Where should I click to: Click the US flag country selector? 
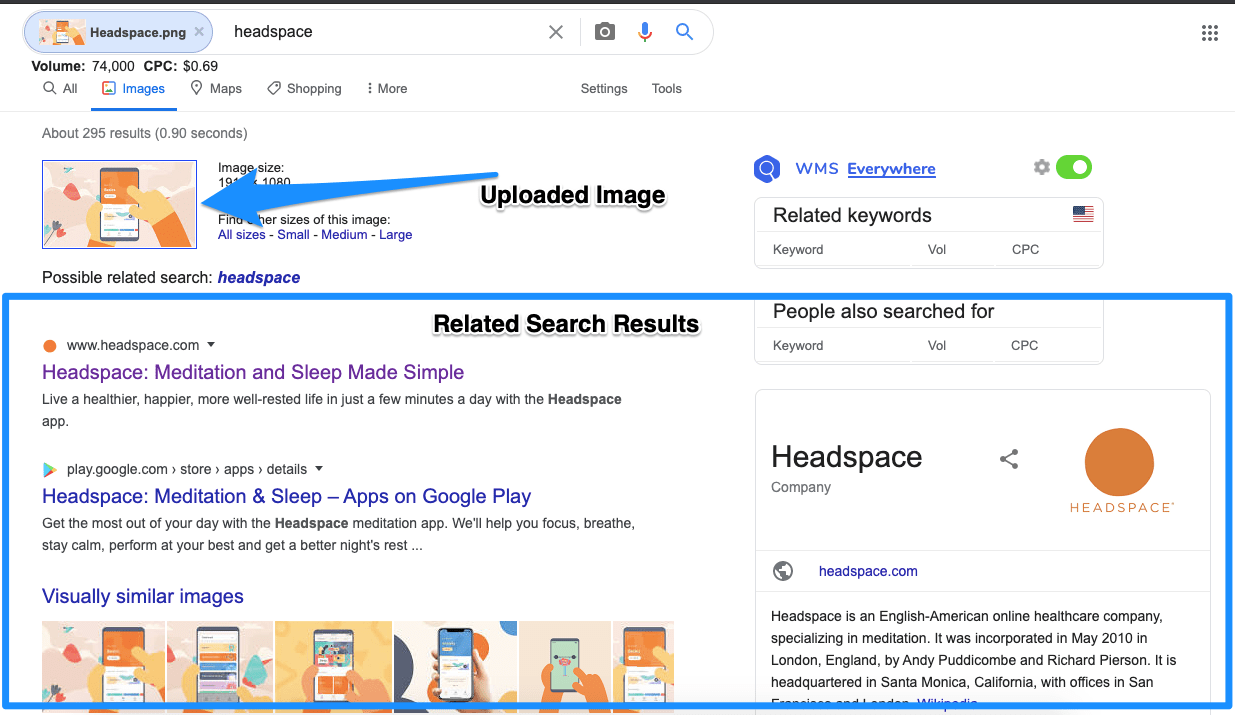(x=1082, y=214)
